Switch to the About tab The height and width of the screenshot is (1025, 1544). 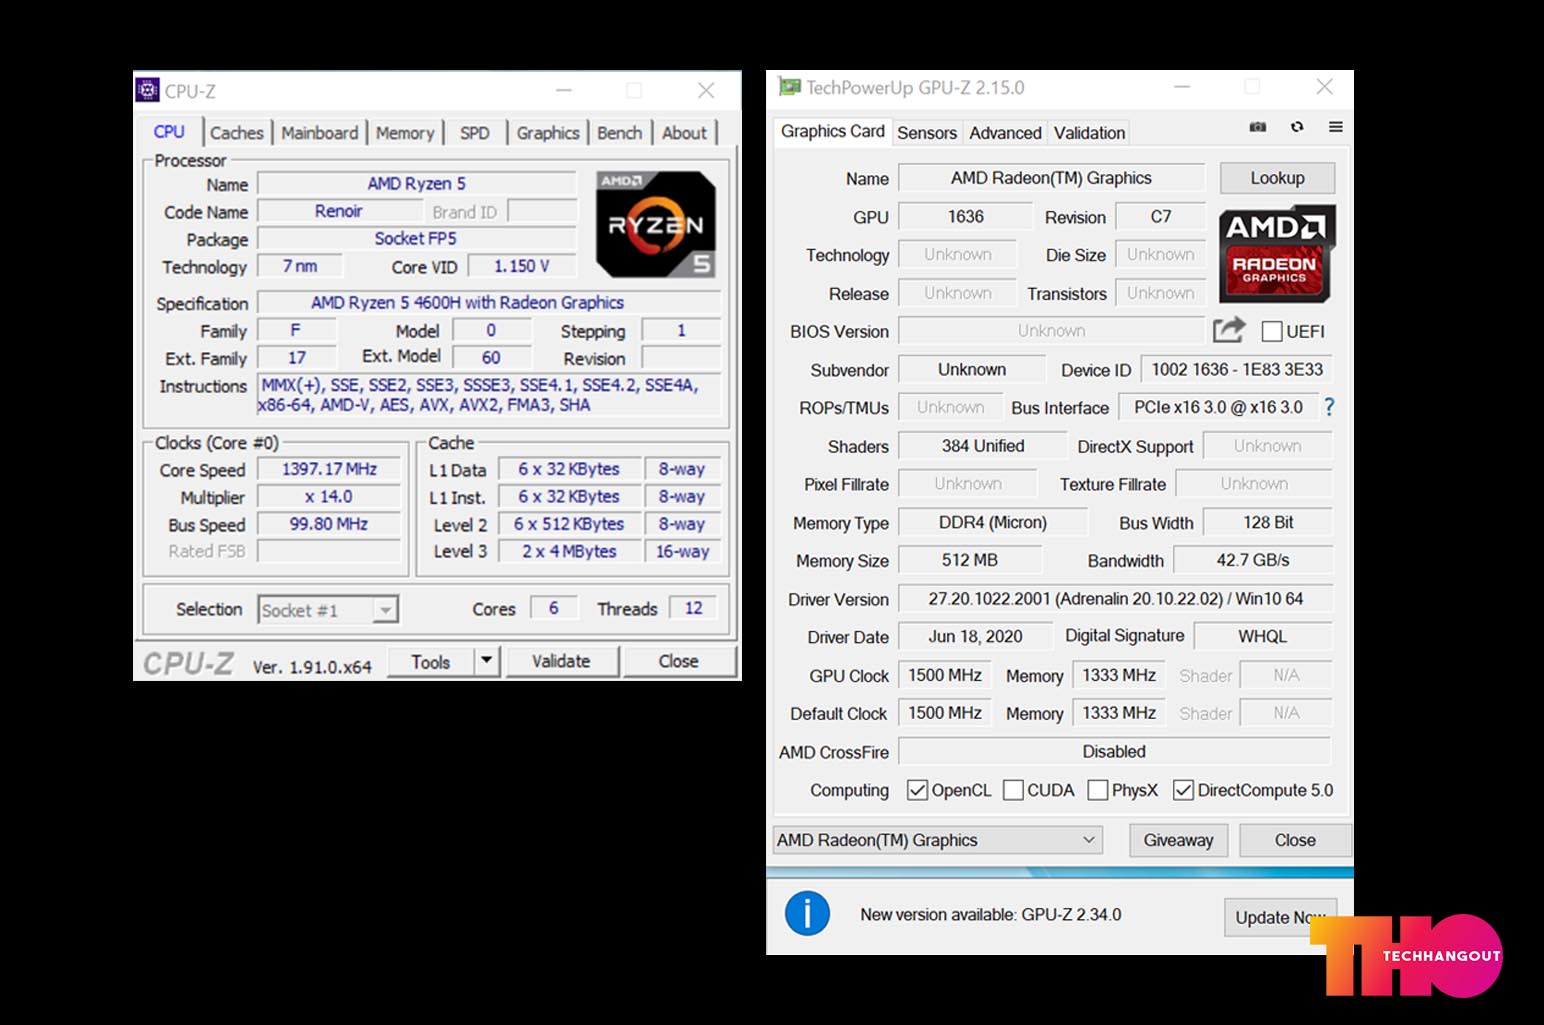[684, 133]
